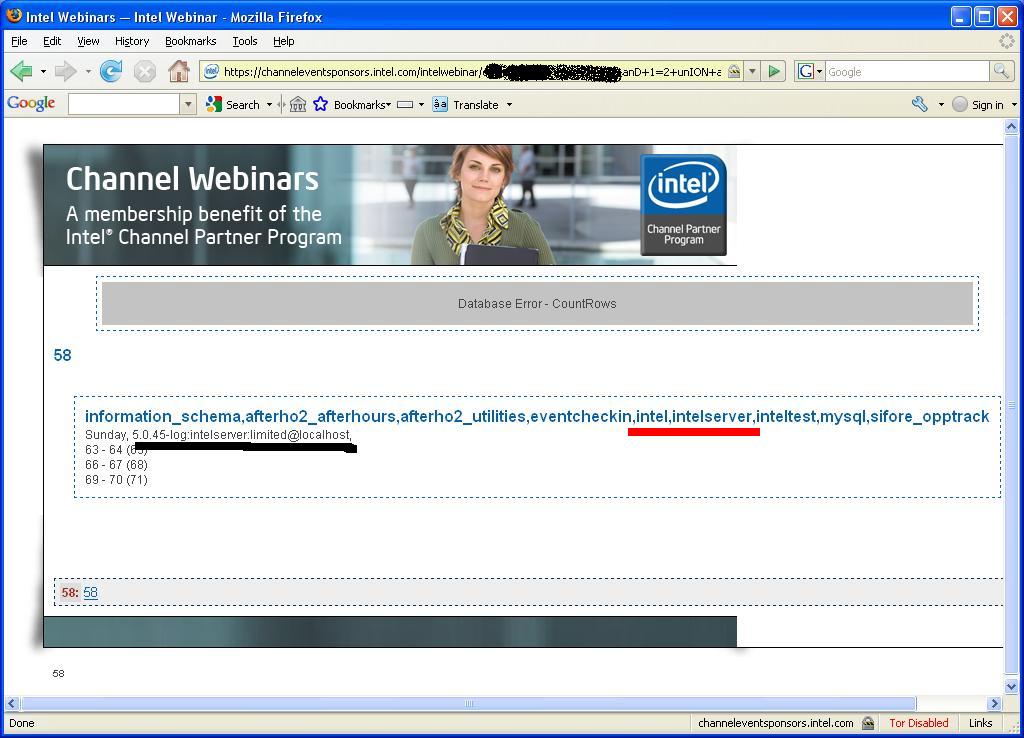Click the status bar padlock icon

tap(868, 723)
